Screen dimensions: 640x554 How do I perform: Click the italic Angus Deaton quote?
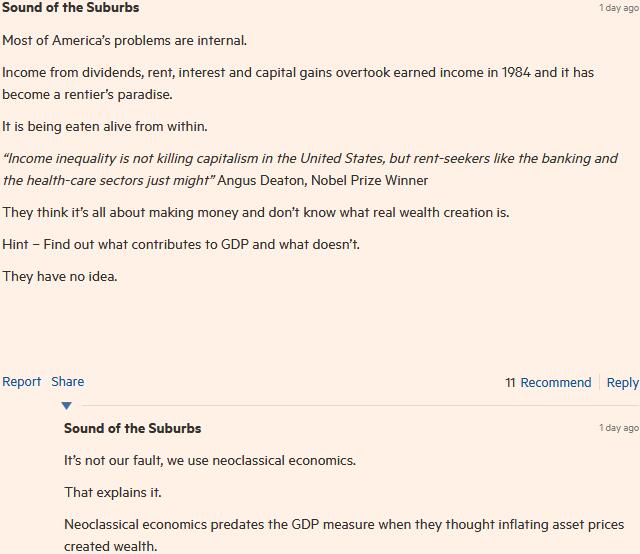310,169
